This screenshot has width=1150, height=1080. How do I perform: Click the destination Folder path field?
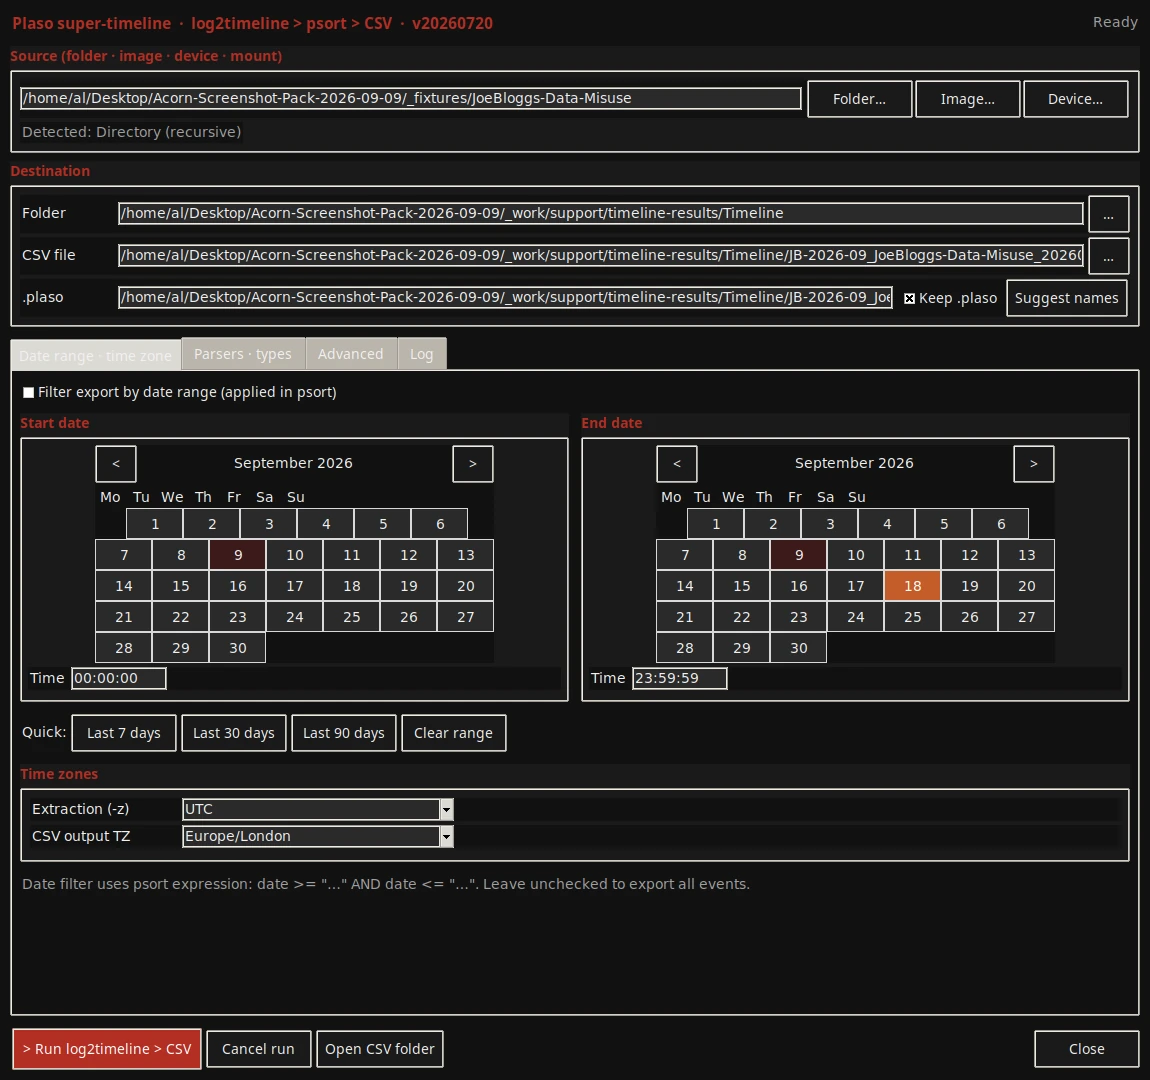(601, 213)
